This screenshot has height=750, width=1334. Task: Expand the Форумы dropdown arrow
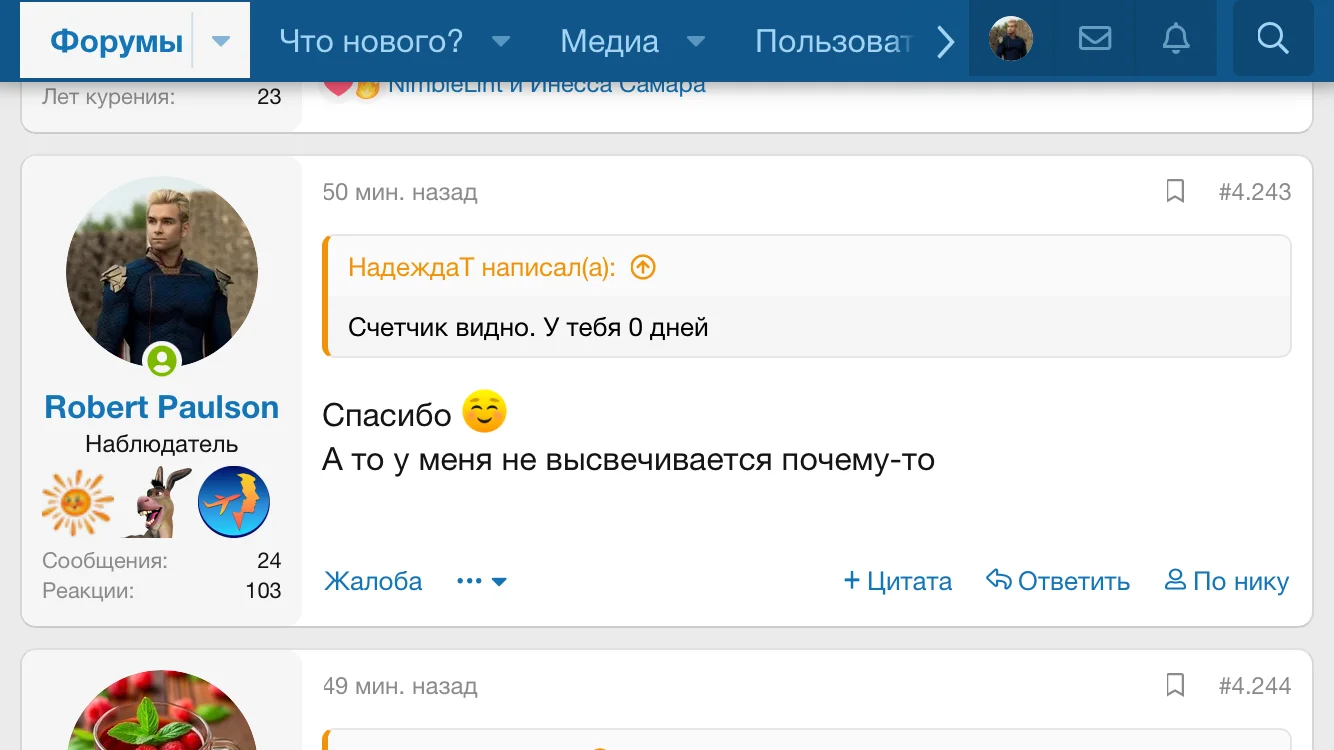pyautogui.click(x=222, y=41)
